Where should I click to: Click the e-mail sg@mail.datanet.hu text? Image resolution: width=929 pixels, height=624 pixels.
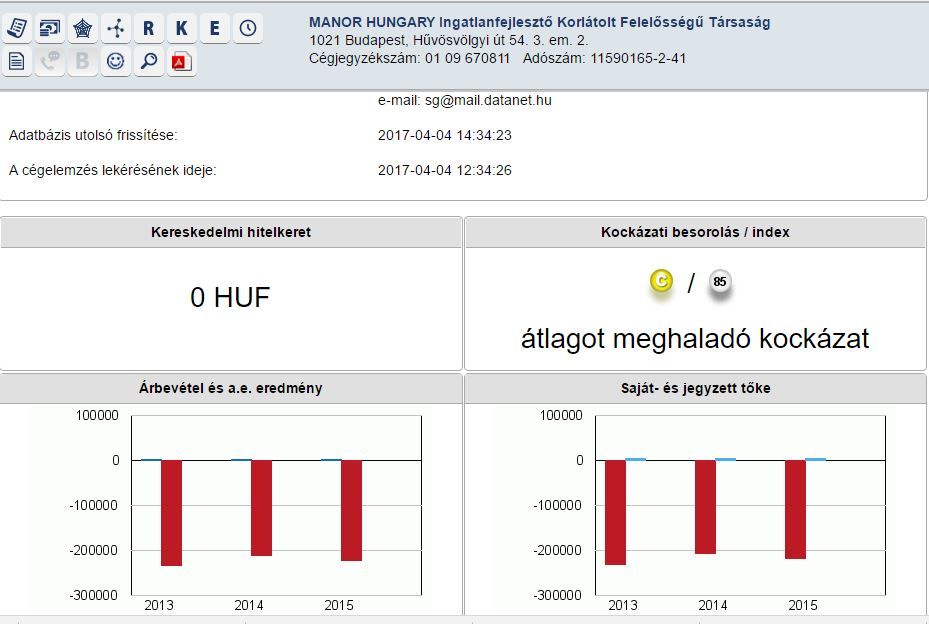464,100
